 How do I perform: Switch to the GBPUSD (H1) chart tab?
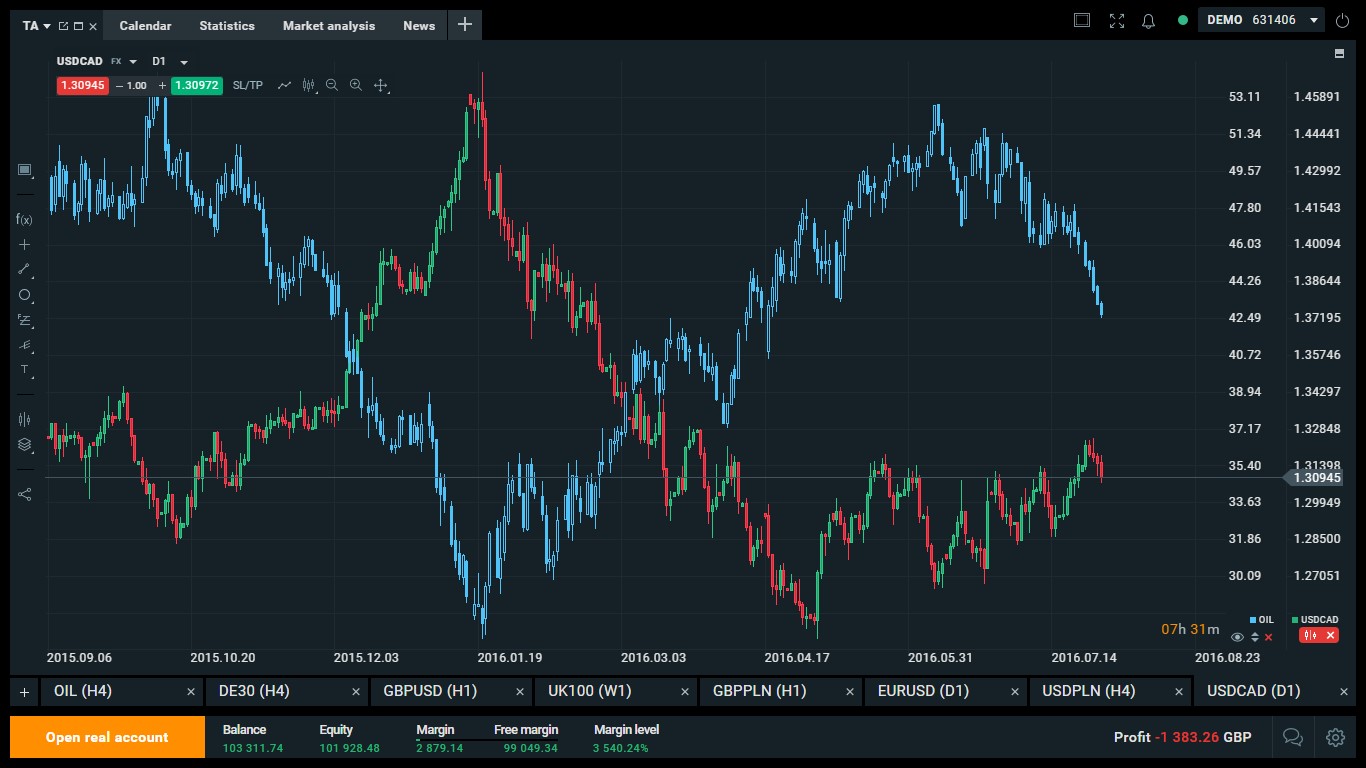tap(430, 691)
